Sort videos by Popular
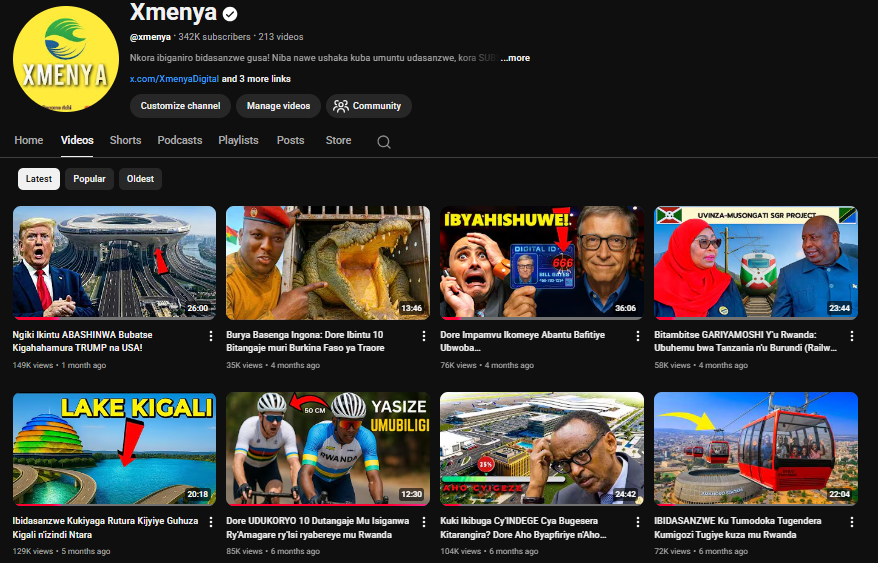 click(x=90, y=179)
